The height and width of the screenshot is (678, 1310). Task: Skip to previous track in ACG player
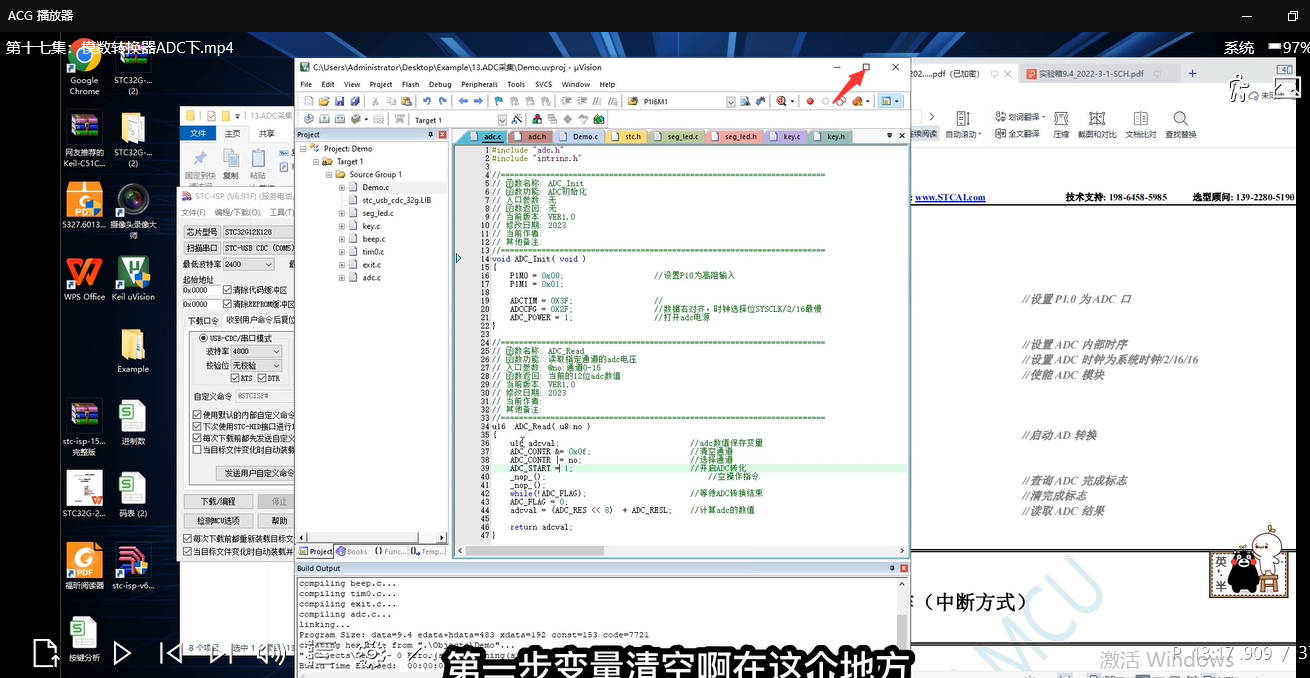(172, 653)
